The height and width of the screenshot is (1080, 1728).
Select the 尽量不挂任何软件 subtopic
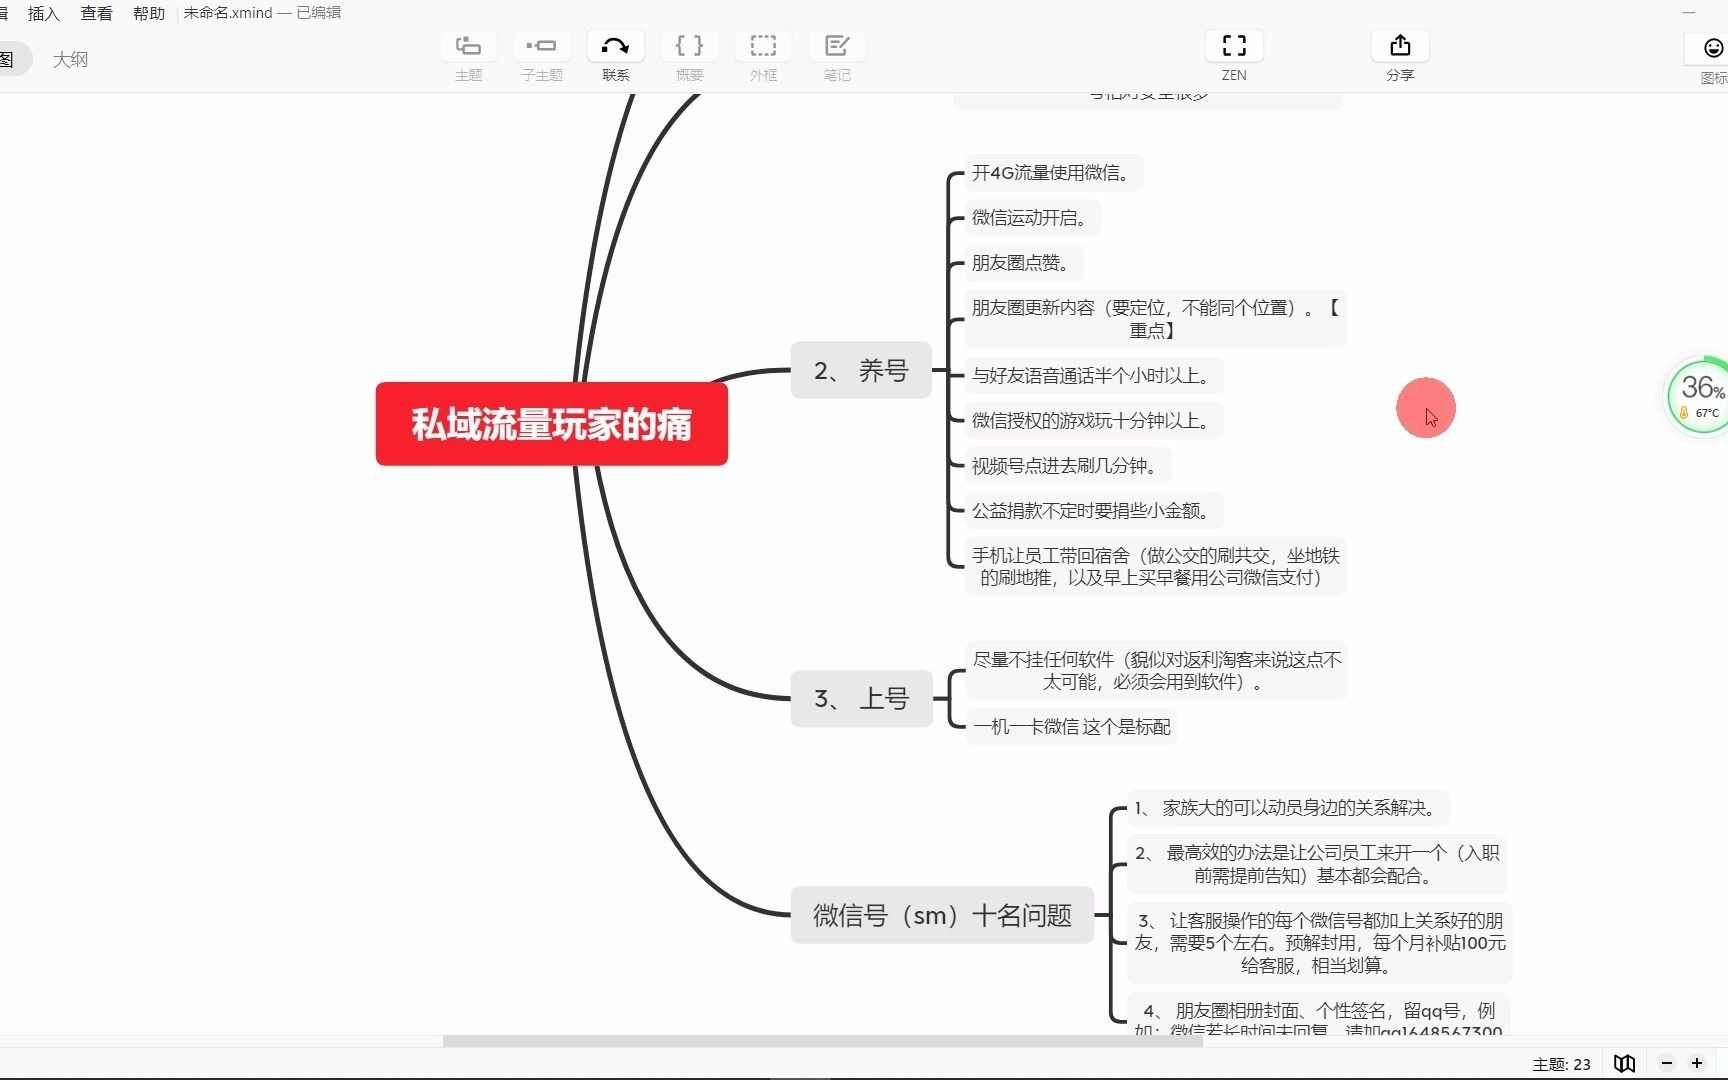point(1157,671)
